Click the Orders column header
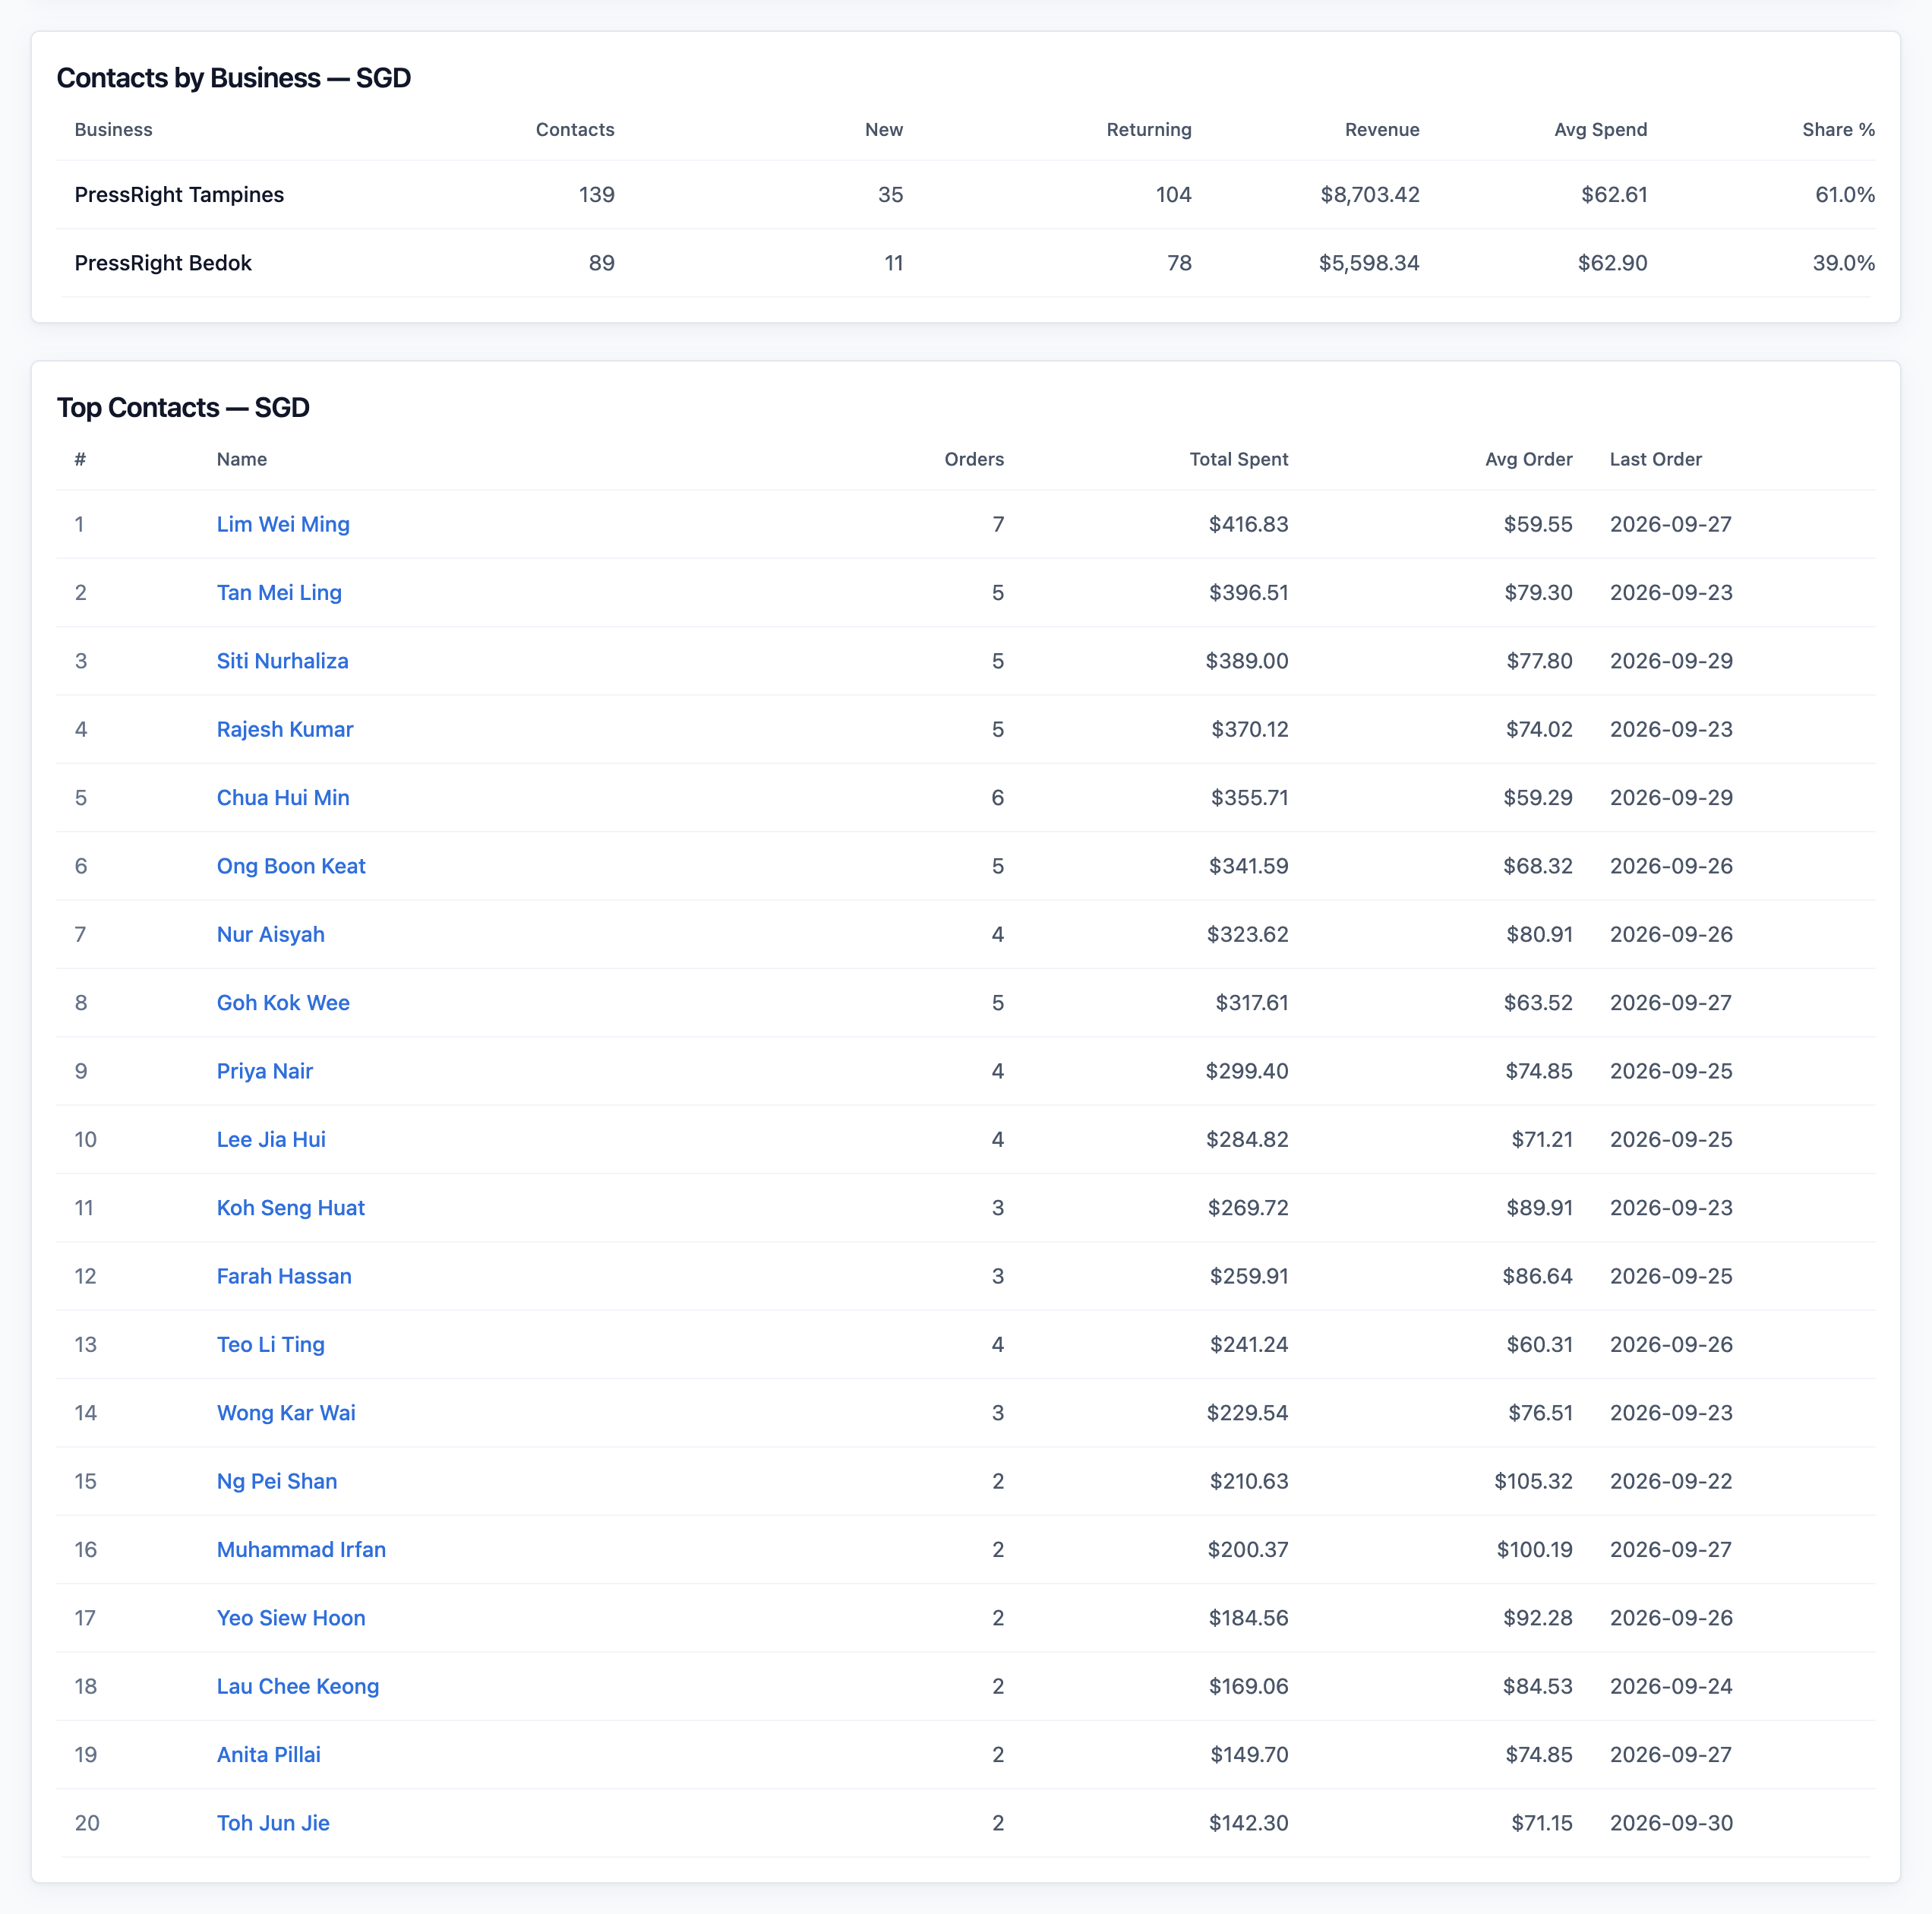Image resolution: width=1932 pixels, height=1914 pixels. 974,459
